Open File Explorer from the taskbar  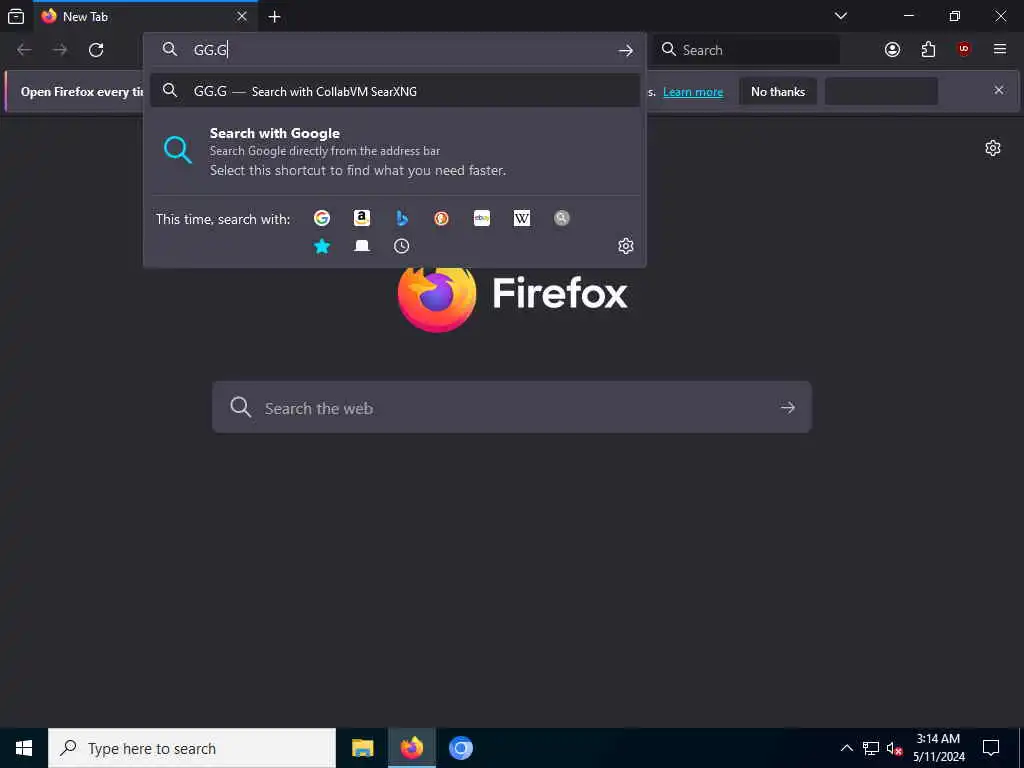[x=362, y=748]
